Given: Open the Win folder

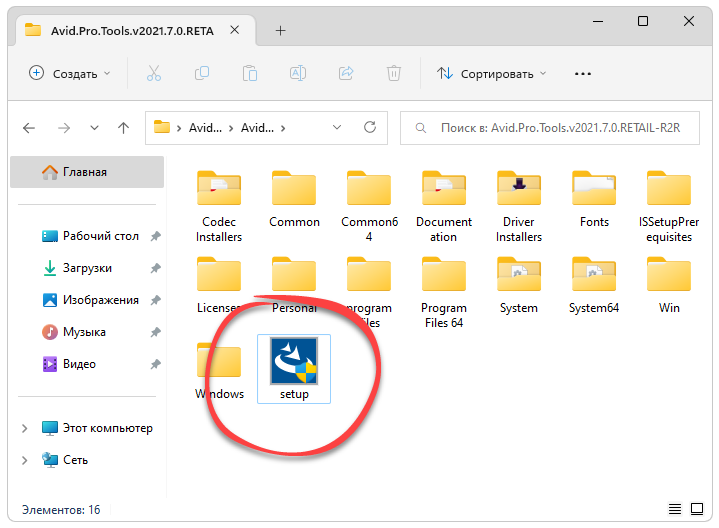Looking at the screenshot, I should click(x=669, y=285).
